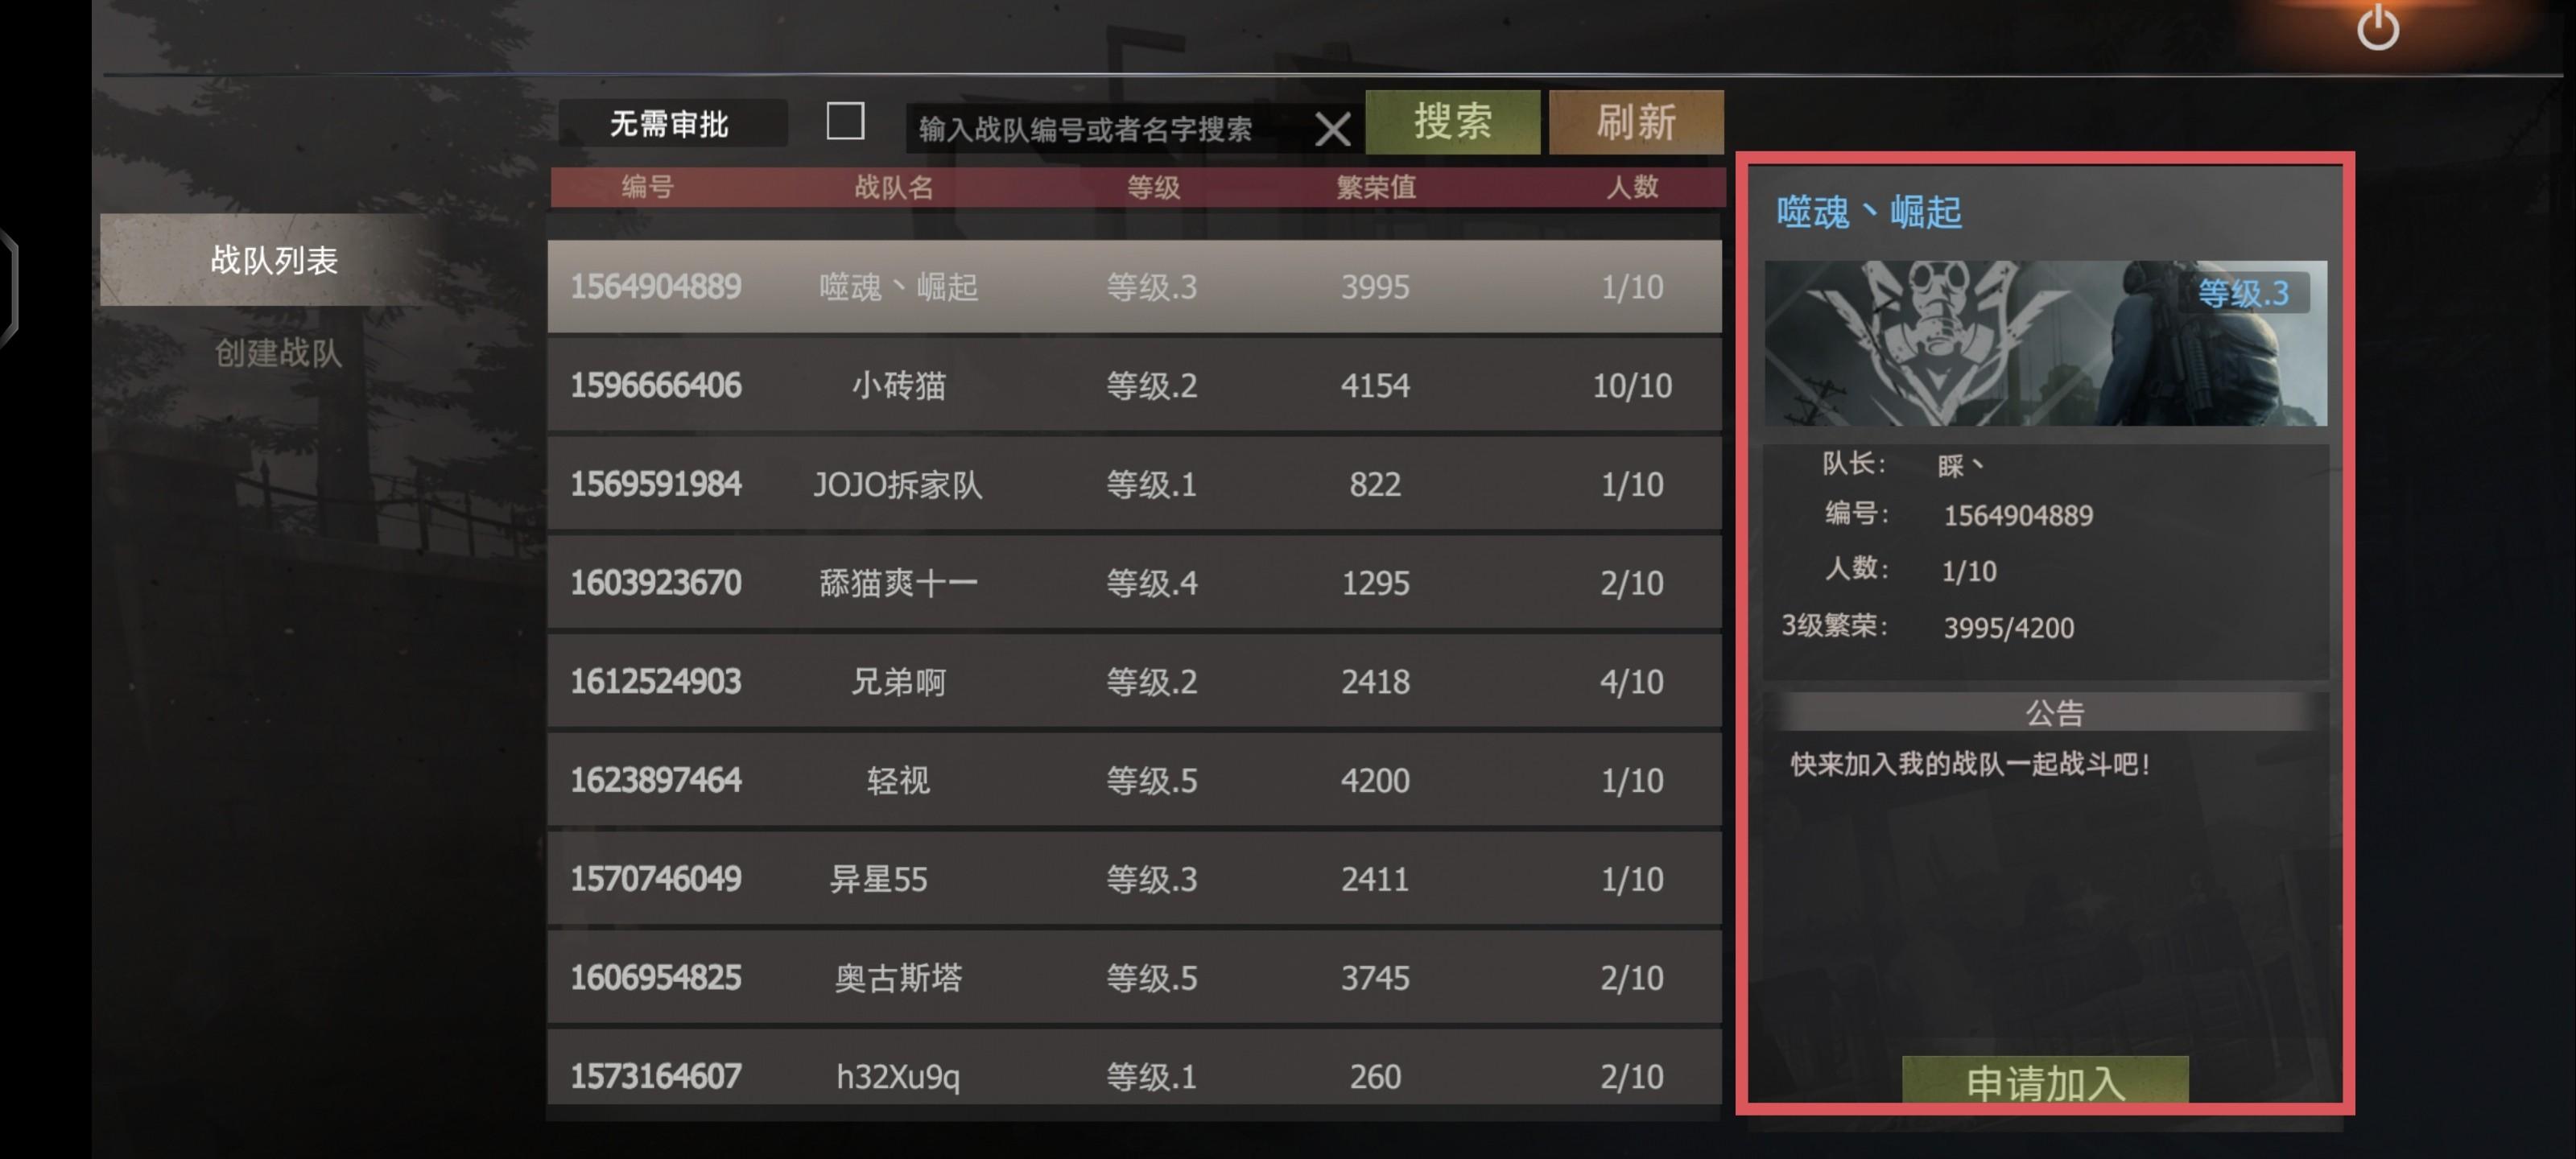
Task: Select the 异星55 team row
Action: tap(1134, 879)
